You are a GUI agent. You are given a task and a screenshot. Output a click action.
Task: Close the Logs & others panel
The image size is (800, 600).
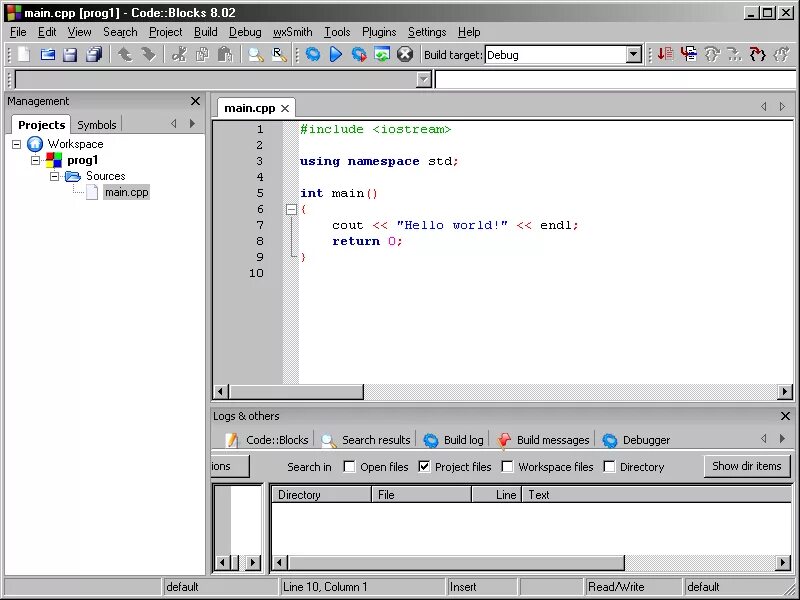tap(785, 416)
